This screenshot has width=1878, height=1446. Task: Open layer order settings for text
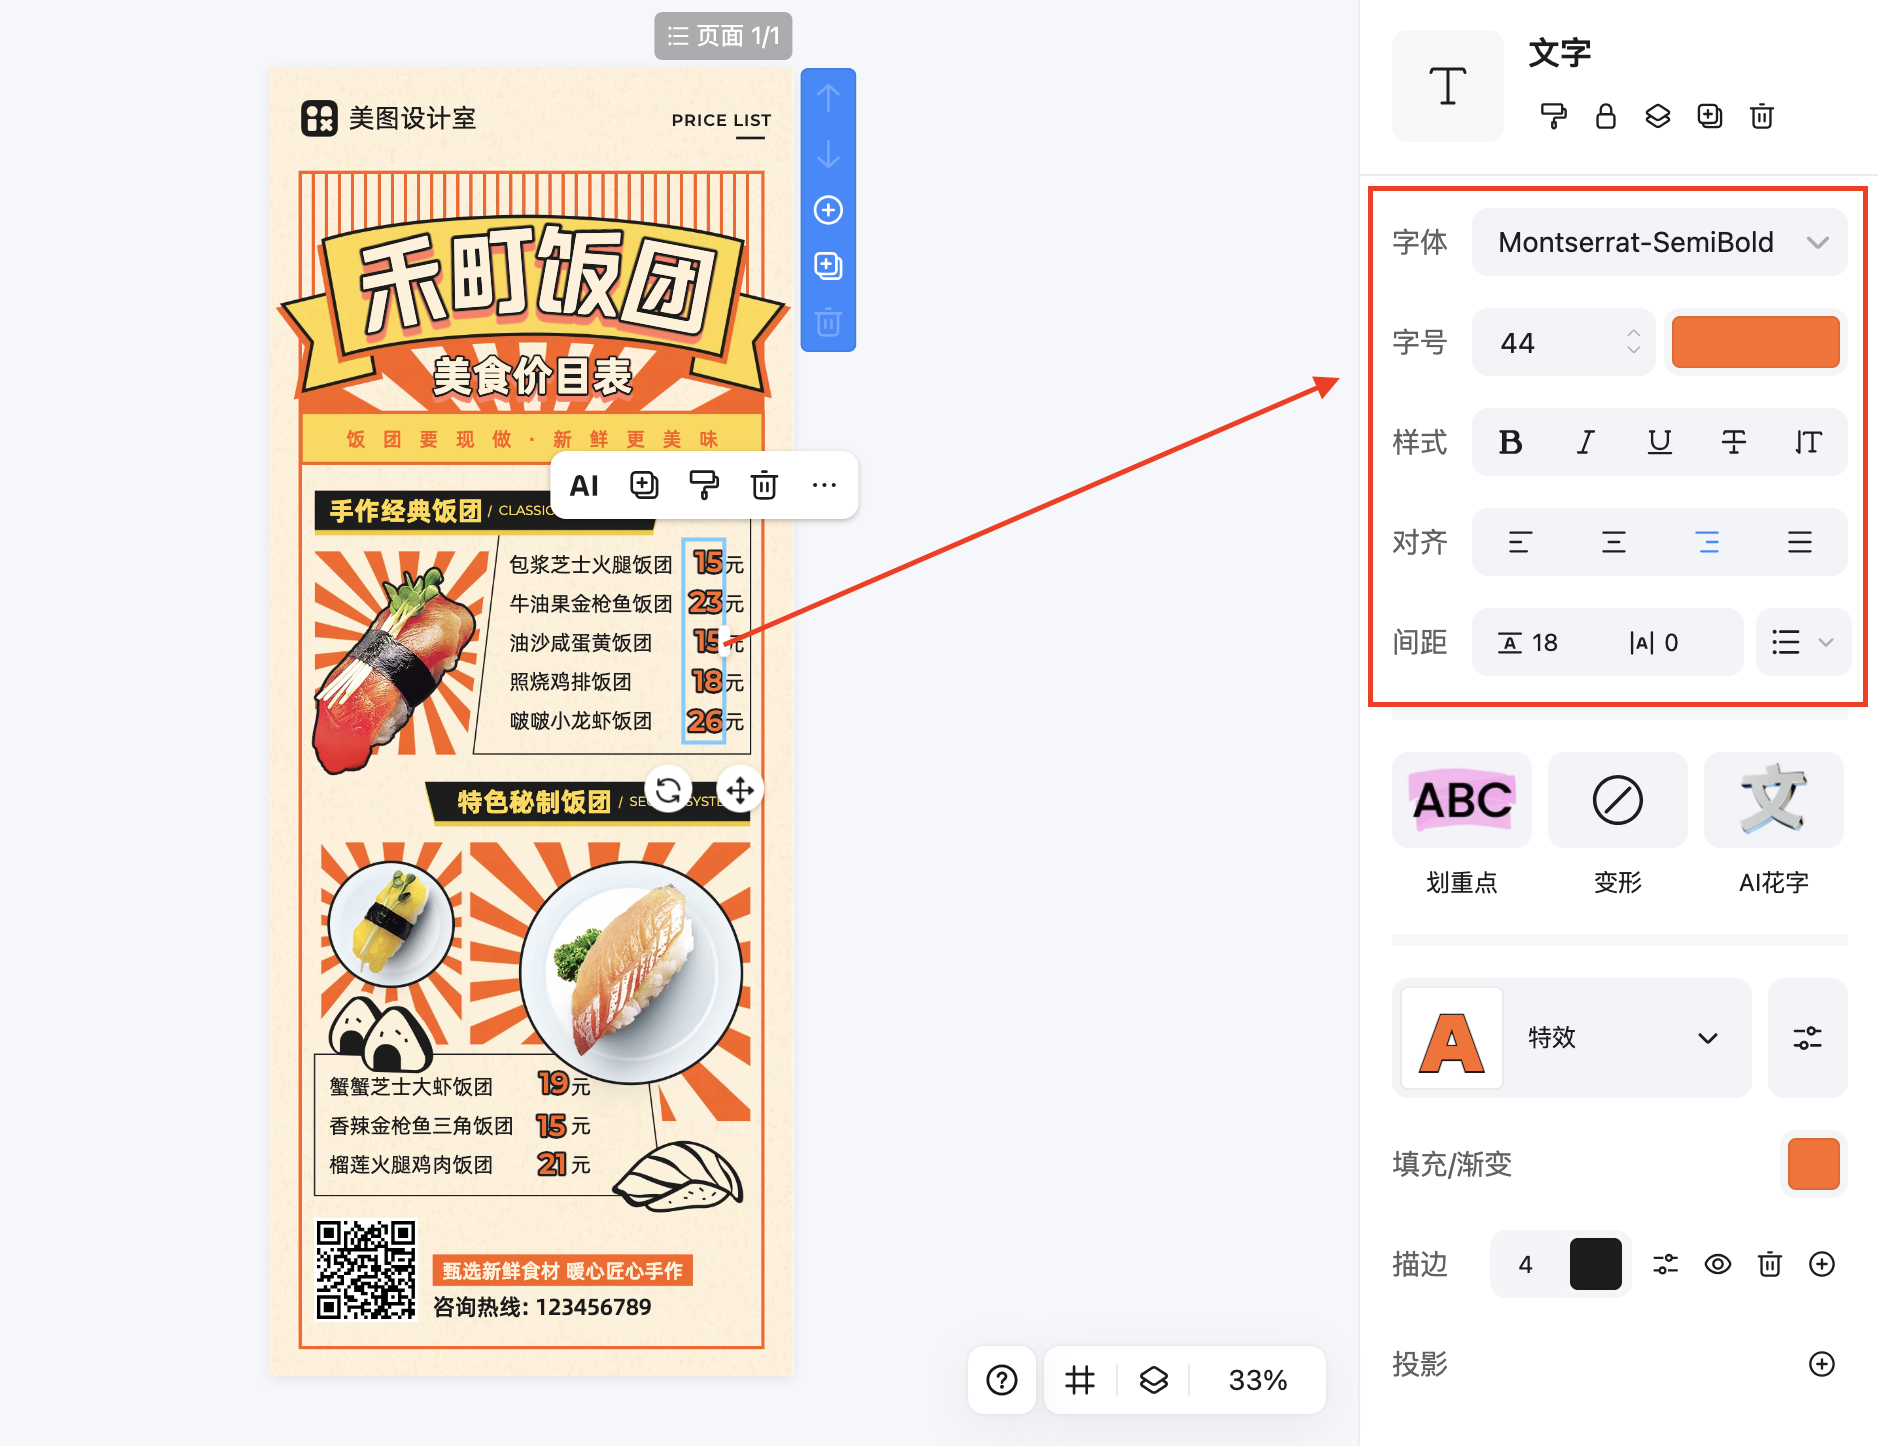1658,117
